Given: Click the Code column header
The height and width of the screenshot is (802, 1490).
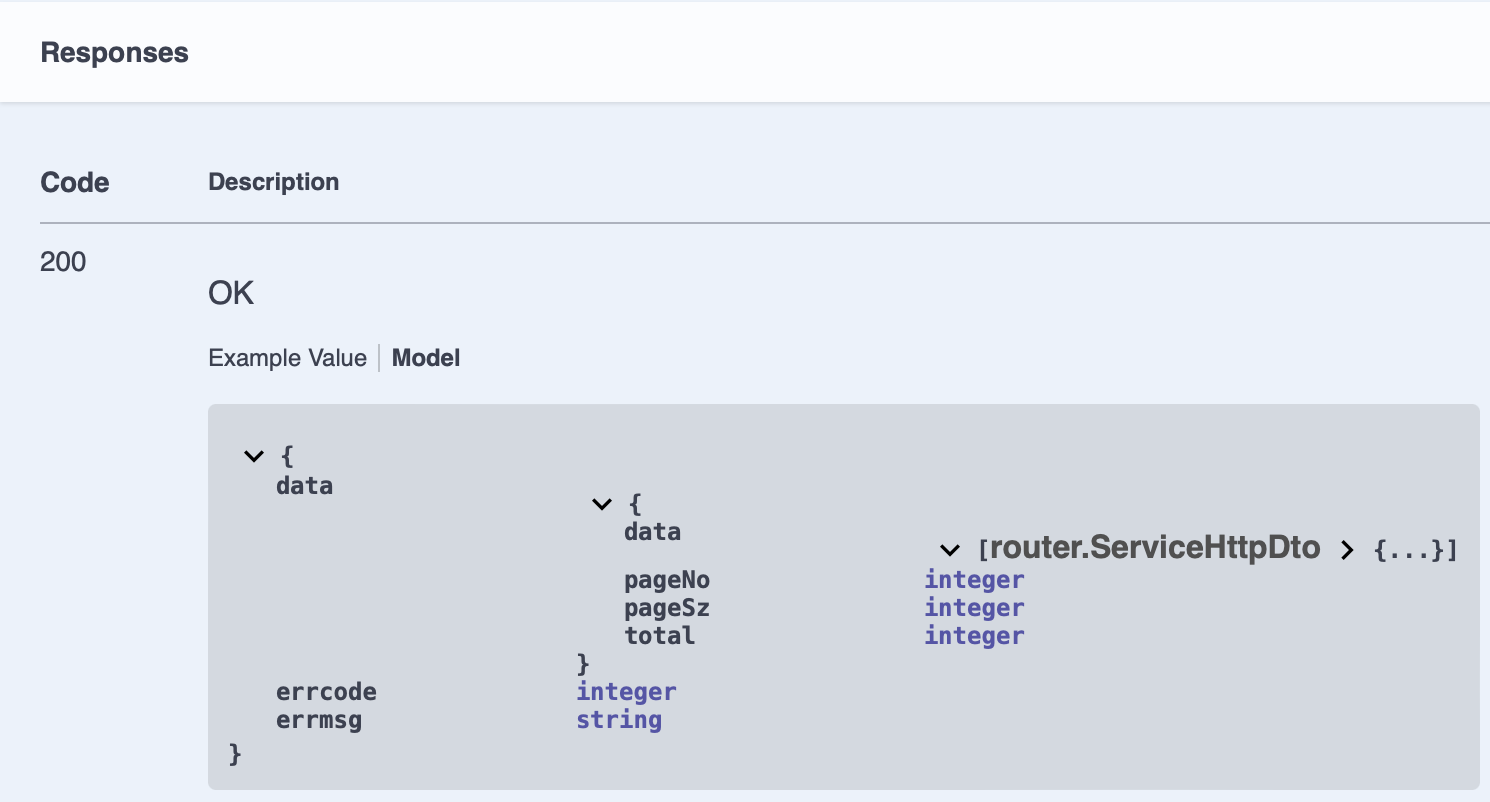Looking at the screenshot, I should tap(75, 183).
